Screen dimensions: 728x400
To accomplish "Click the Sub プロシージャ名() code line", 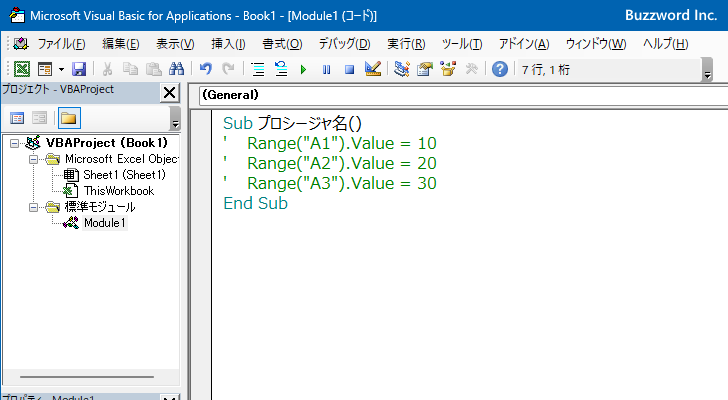I will [x=292, y=123].
